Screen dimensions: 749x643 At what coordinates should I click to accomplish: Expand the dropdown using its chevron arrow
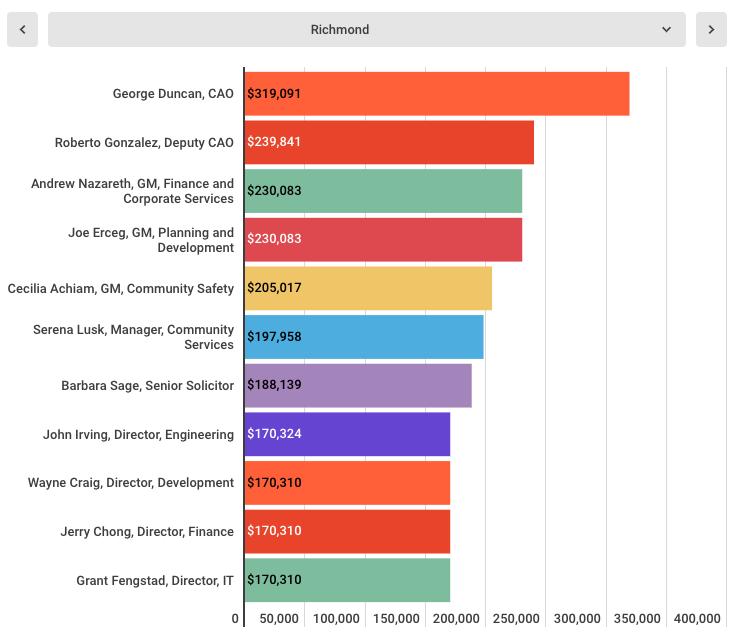click(666, 30)
